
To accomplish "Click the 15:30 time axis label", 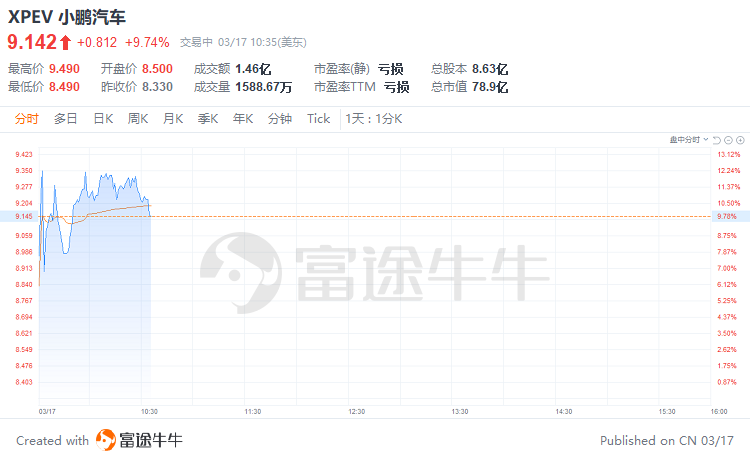I will coord(667,412).
